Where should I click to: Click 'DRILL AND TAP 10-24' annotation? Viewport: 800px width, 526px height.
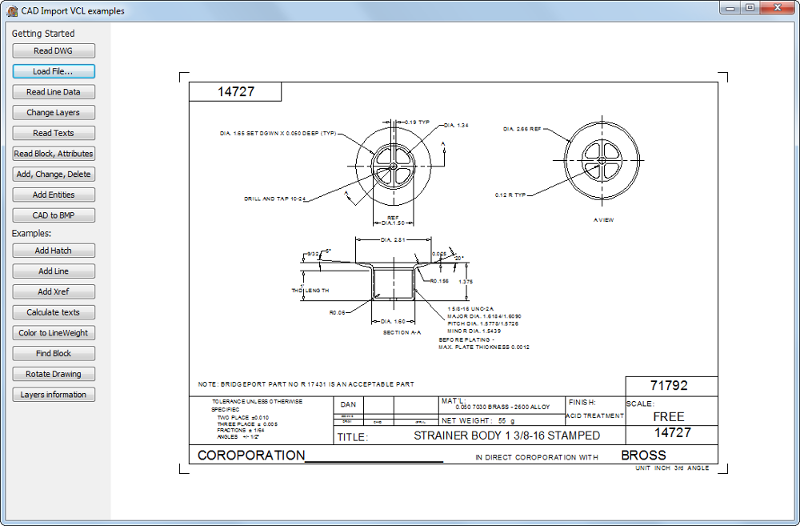tap(274, 199)
